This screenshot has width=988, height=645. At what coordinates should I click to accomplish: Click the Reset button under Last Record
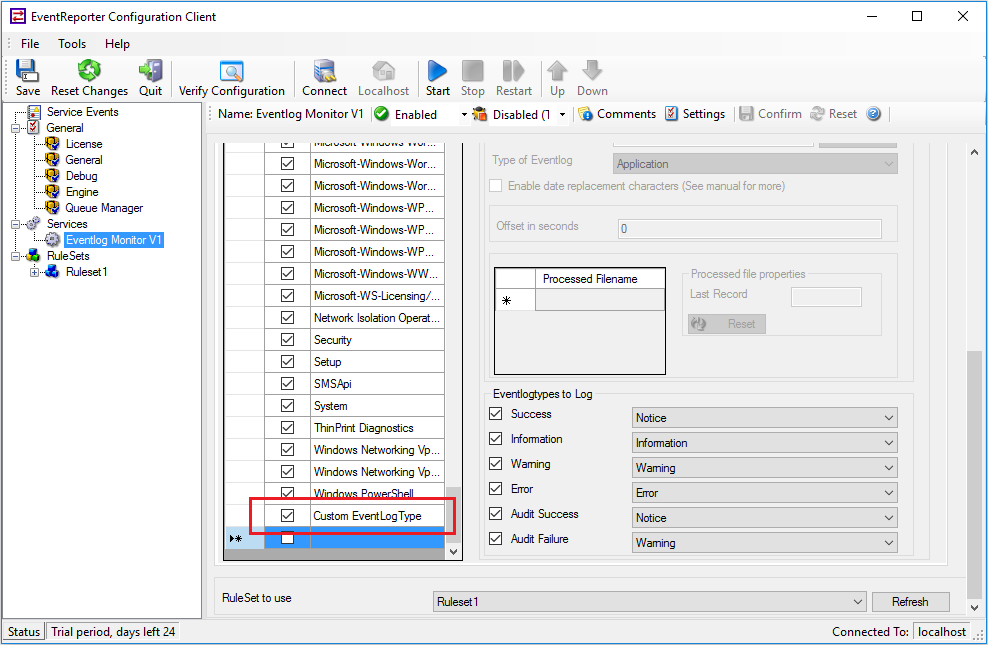(727, 324)
